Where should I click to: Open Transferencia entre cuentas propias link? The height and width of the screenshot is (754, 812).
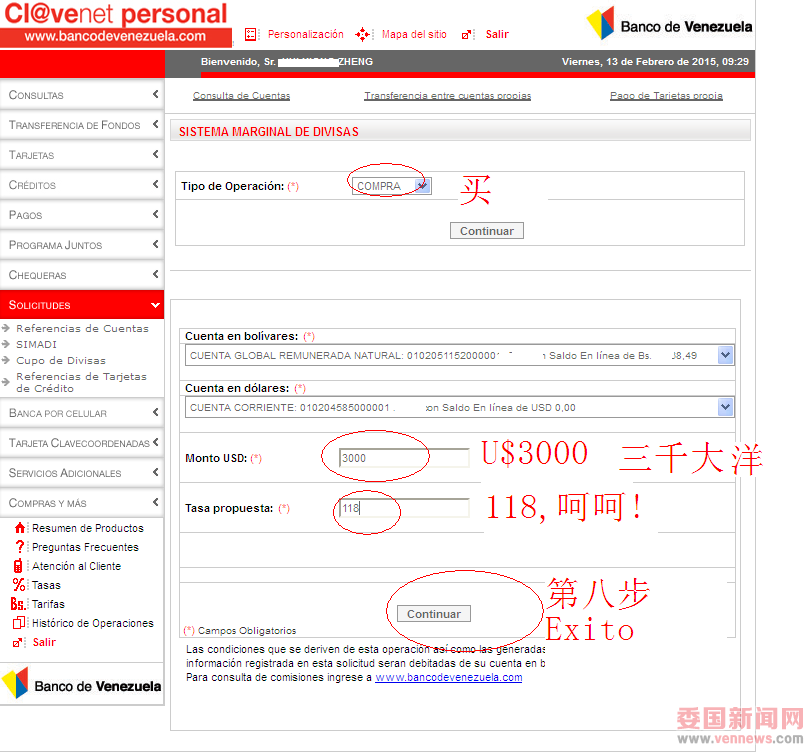[447, 96]
